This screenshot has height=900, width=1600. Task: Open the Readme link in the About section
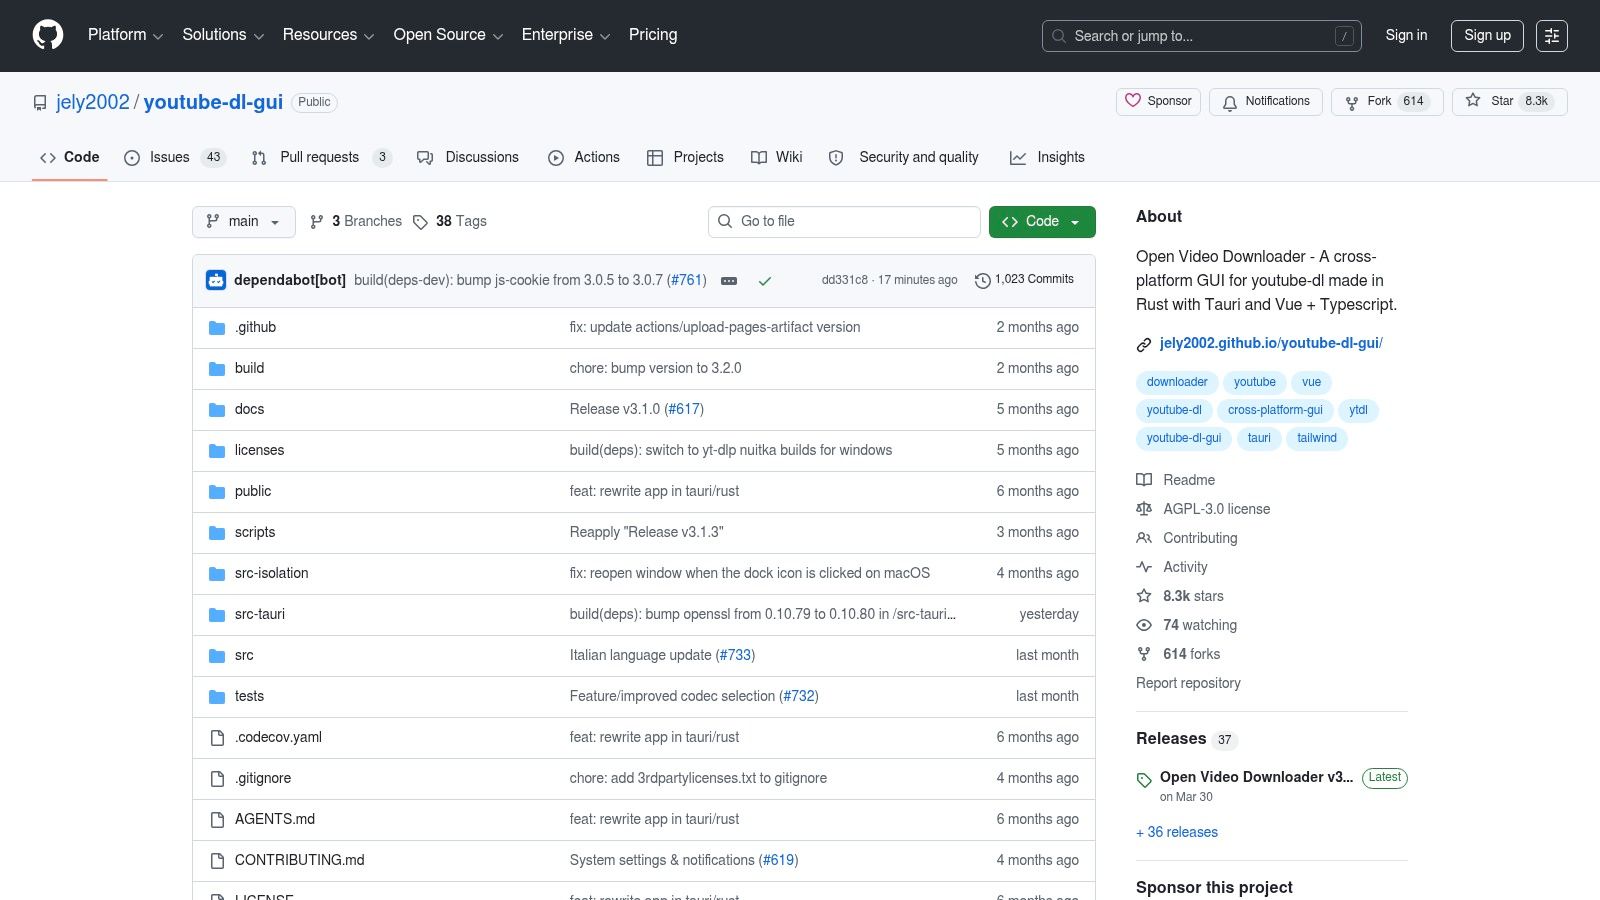tap(1176, 480)
